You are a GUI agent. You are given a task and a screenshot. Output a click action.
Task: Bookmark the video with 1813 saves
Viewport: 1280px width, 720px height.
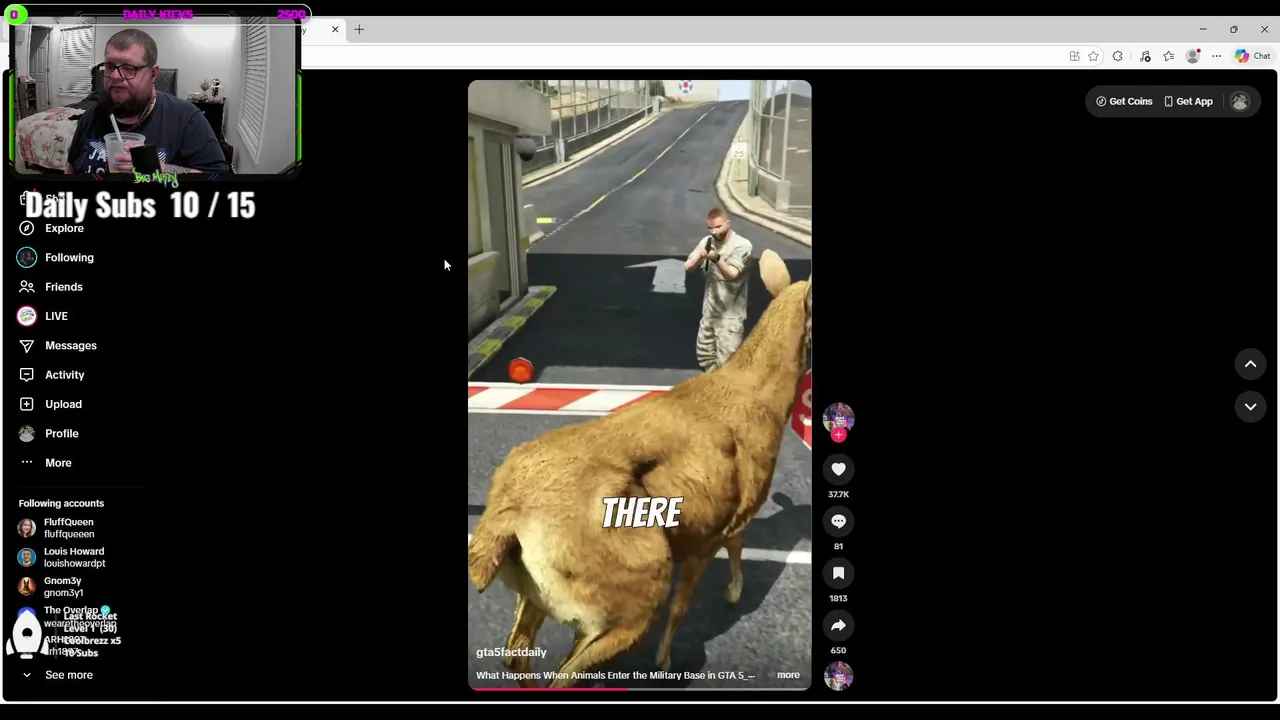coord(838,573)
